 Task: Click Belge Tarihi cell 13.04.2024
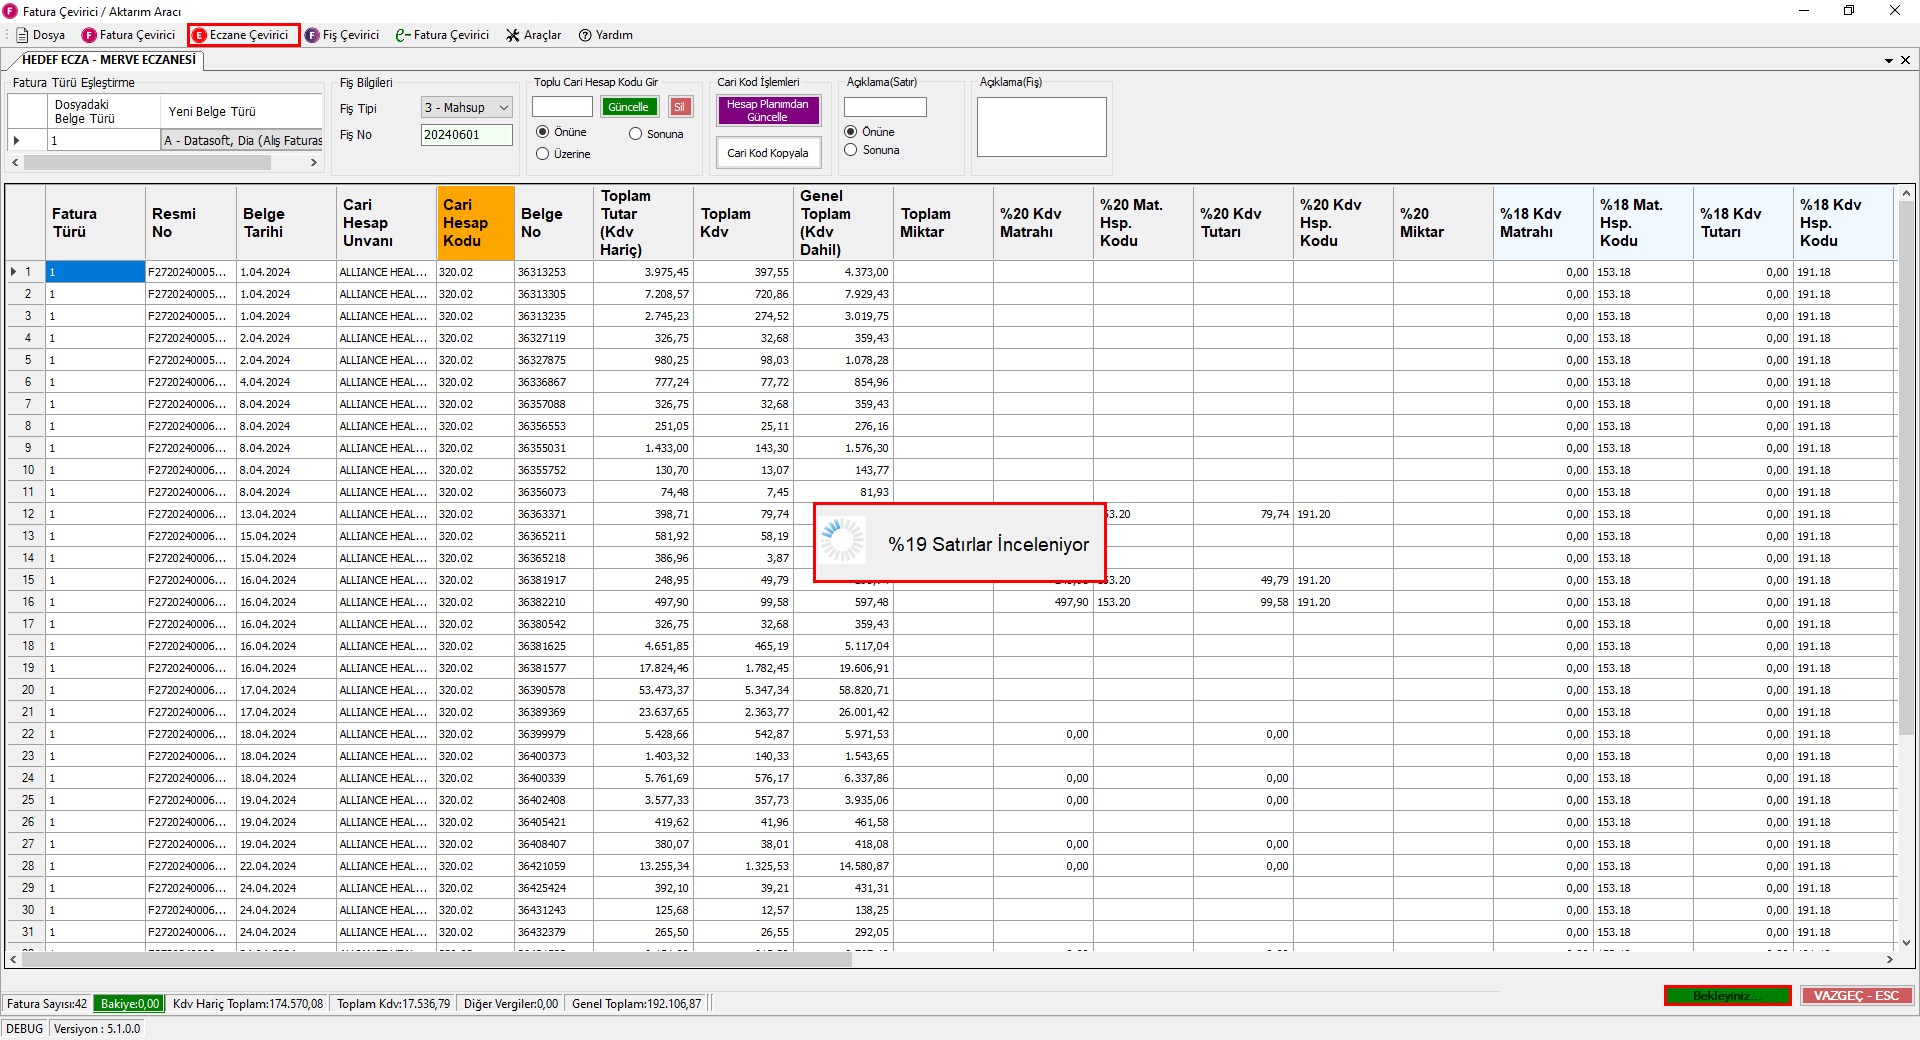[x=286, y=514]
